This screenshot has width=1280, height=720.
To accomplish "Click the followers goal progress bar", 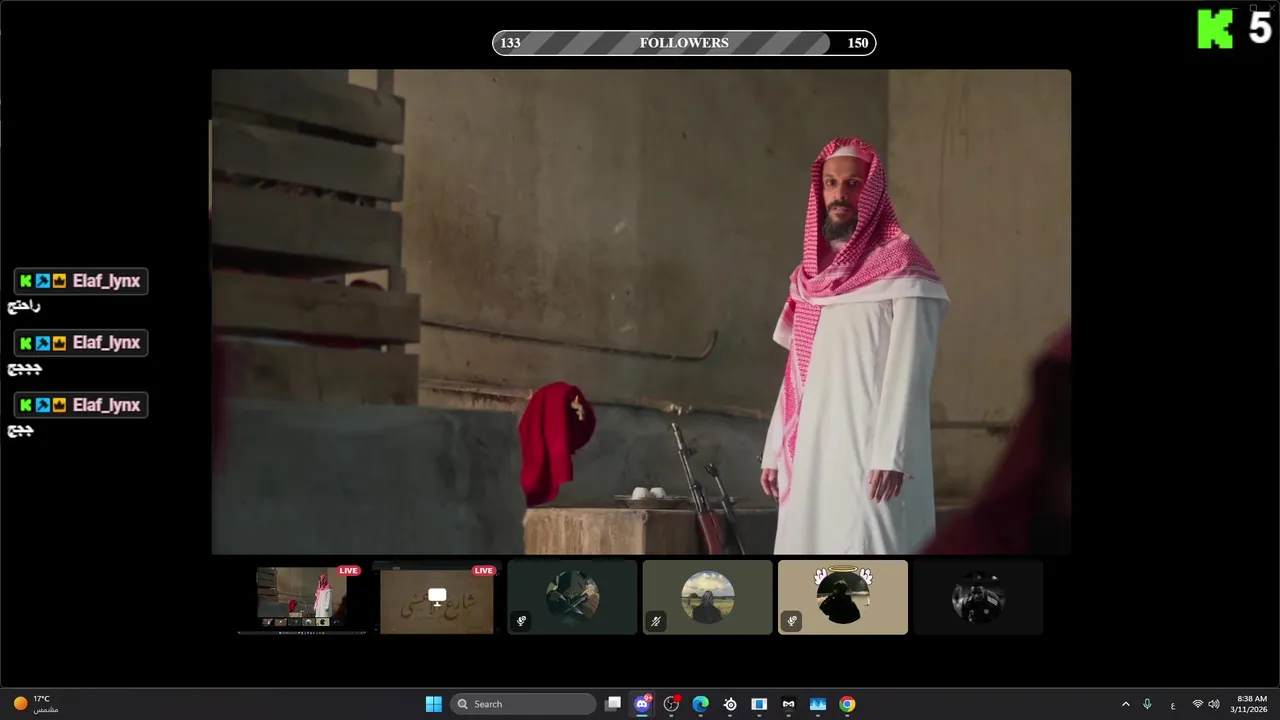I will coord(684,43).
